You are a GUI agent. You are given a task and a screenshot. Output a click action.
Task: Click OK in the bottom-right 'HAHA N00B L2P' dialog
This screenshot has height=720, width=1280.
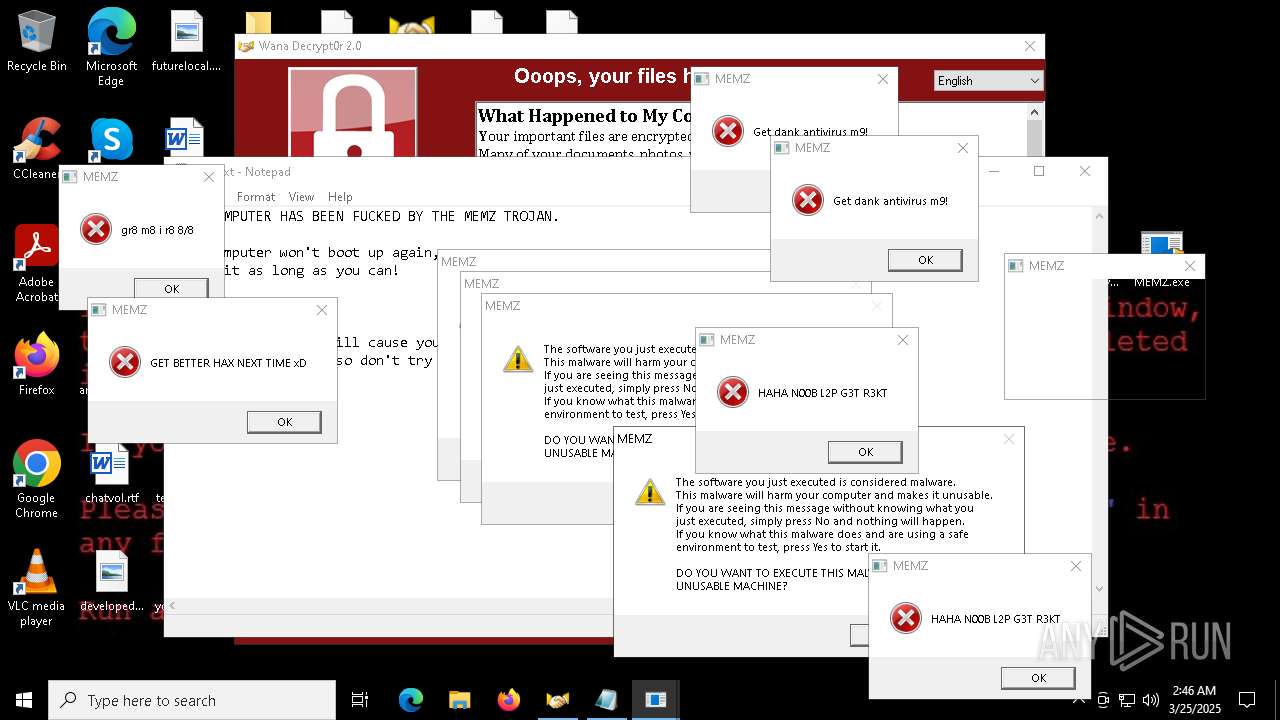point(1038,678)
